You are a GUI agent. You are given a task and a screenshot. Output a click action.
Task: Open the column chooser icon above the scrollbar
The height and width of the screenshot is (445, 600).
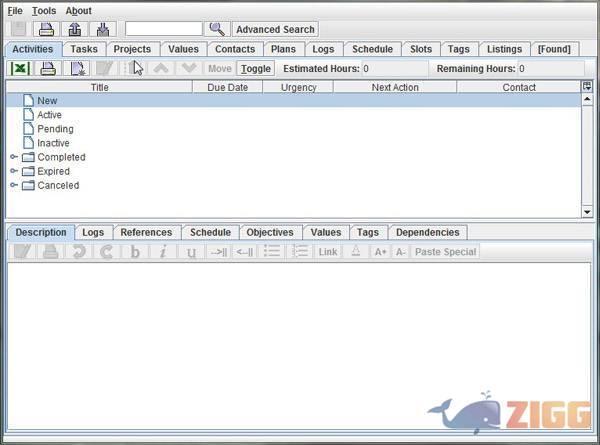pos(586,87)
